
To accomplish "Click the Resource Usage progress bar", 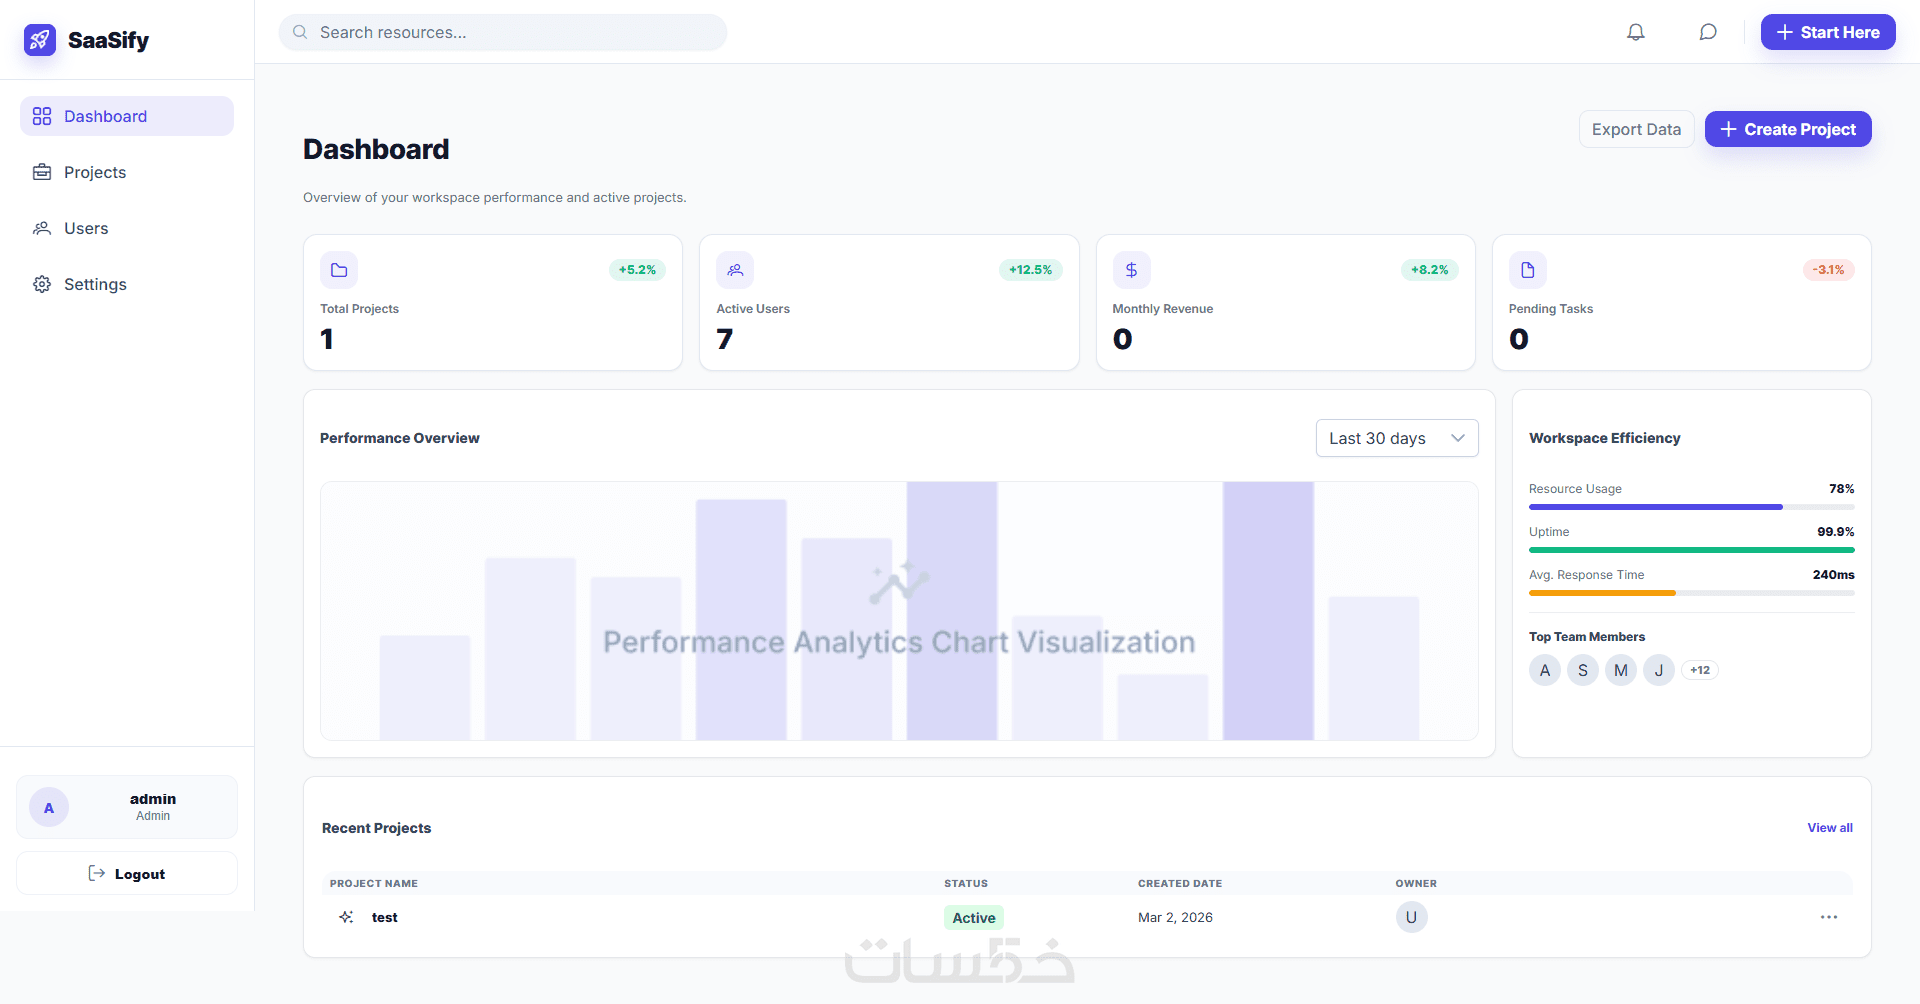I will click(x=1692, y=507).
